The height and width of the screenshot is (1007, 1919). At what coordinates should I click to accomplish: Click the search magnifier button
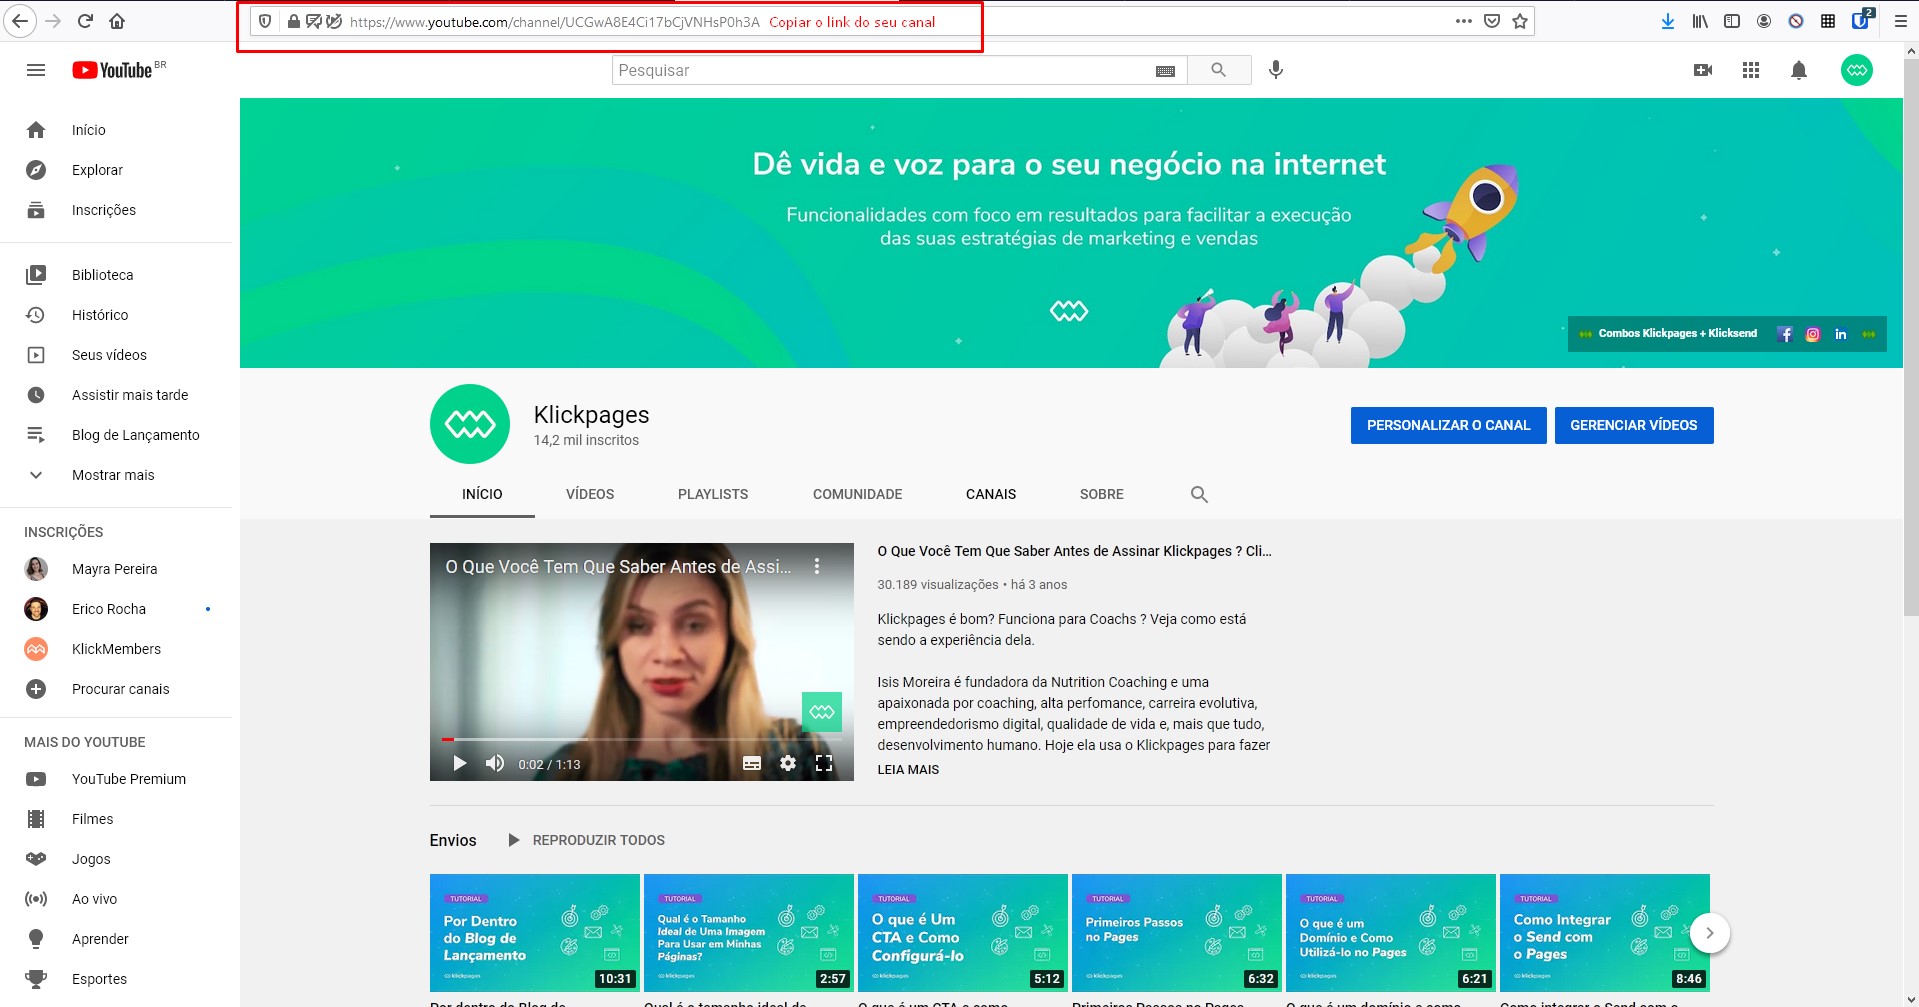click(1218, 70)
